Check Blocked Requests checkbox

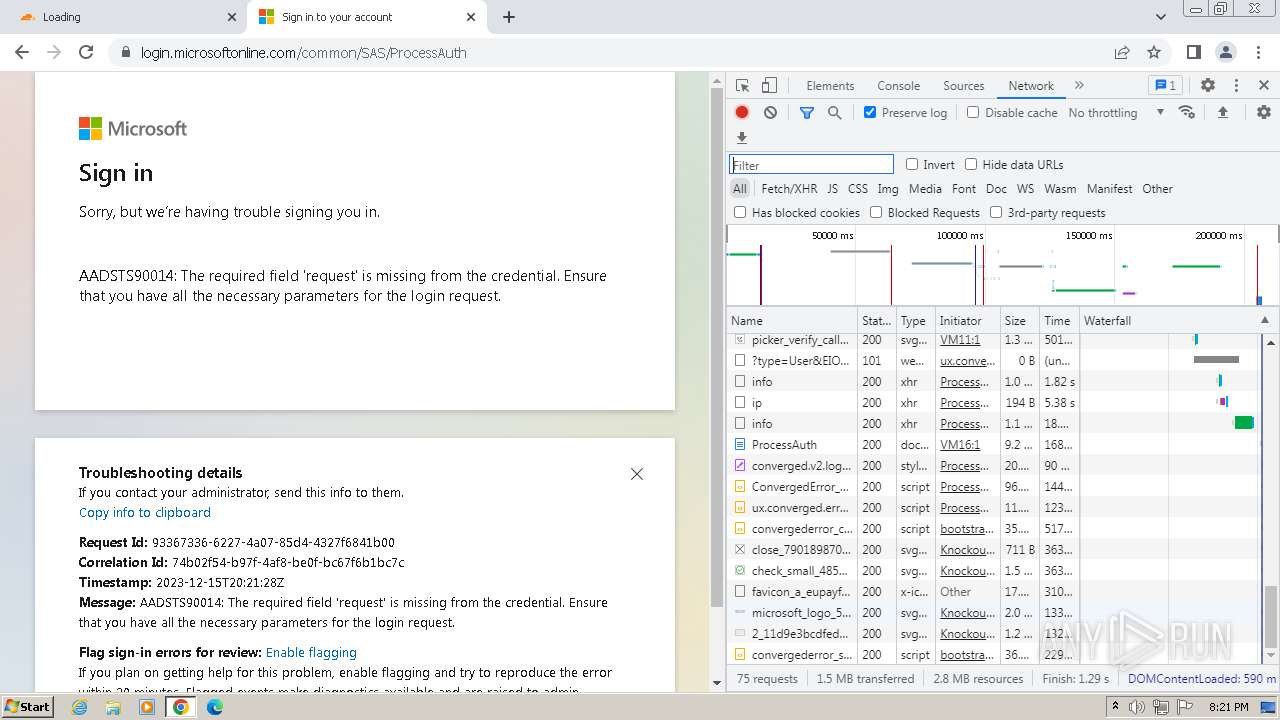[x=876, y=212]
